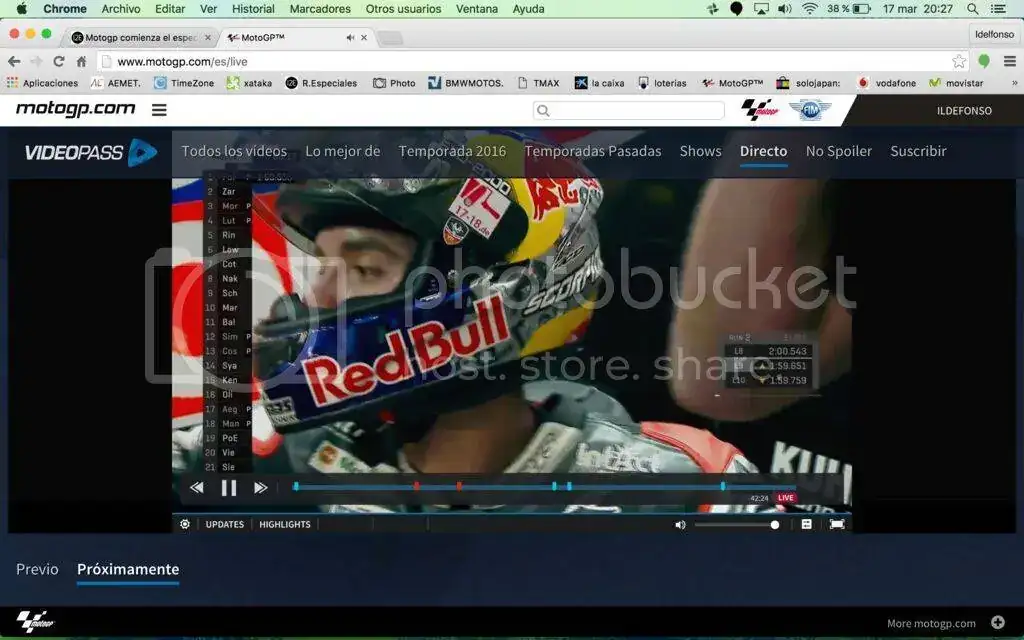Open motogp.com hamburger menu
Image resolution: width=1024 pixels, height=640 pixels.
pyautogui.click(x=159, y=110)
